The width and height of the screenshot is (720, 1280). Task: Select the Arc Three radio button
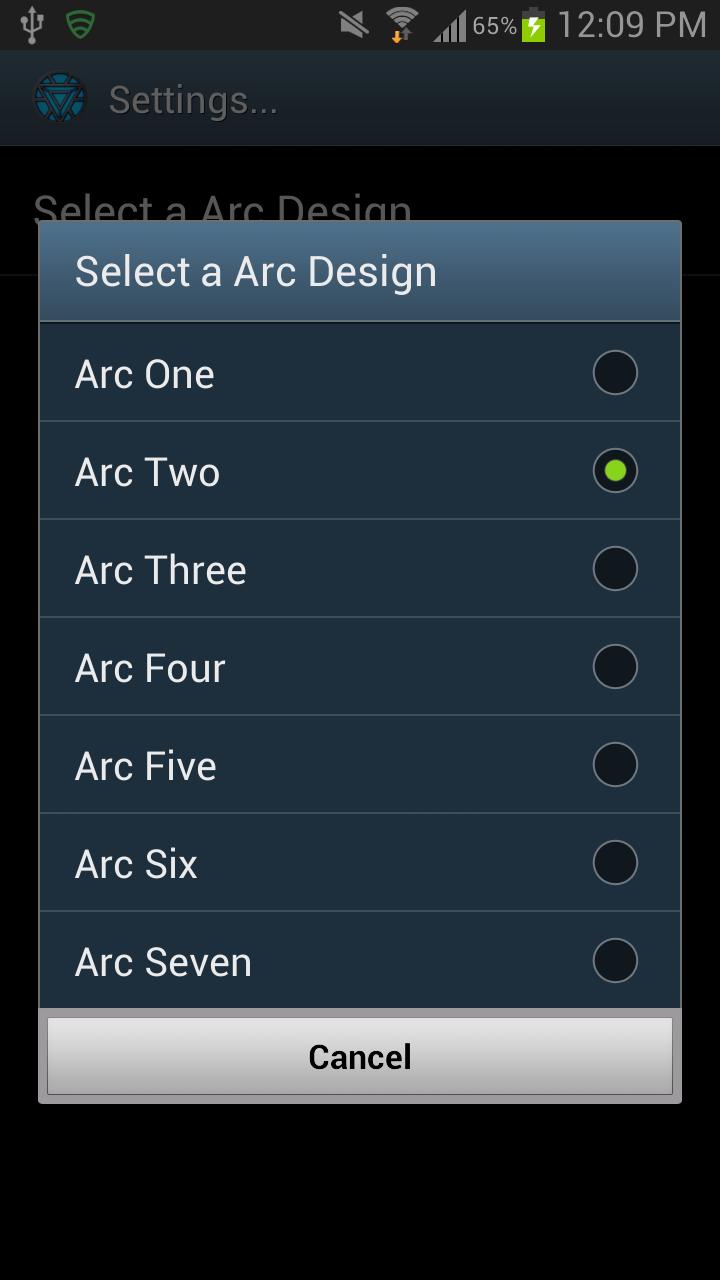615,569
